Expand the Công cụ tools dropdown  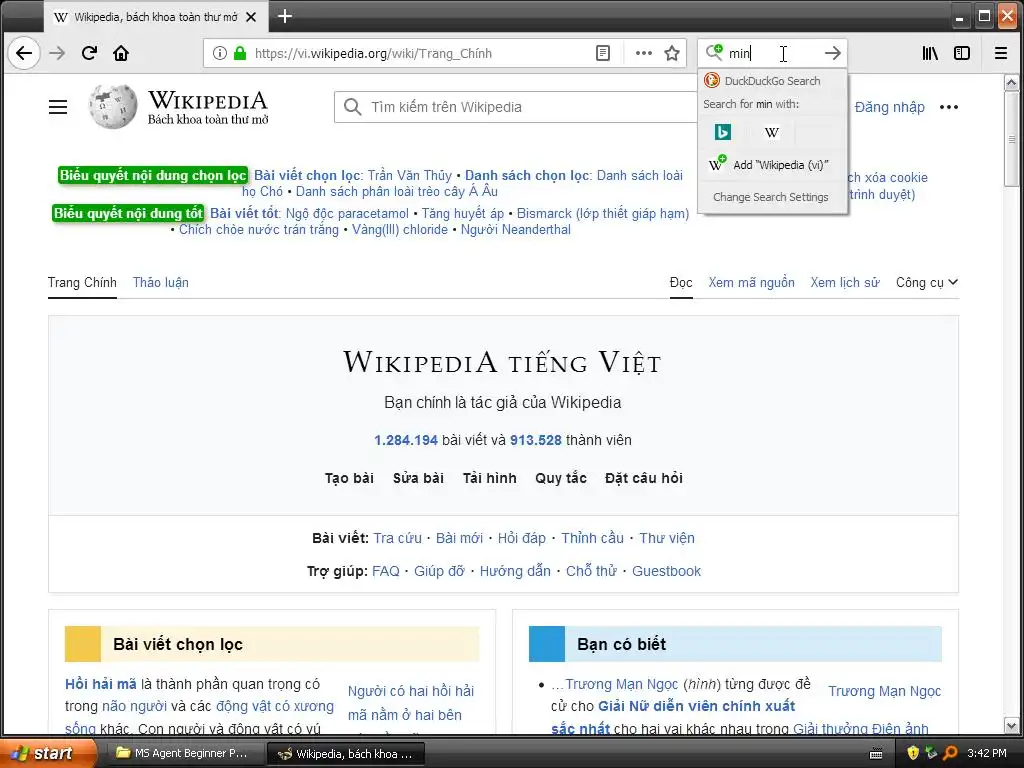(x=927, y=282)
